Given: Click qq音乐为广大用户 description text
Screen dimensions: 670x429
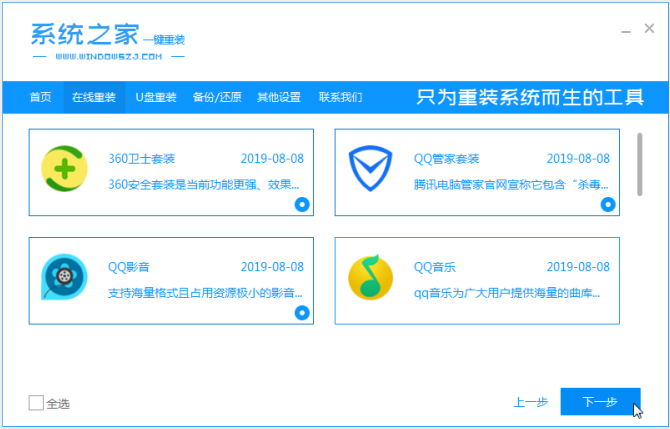Looking at the screenshot, I should pyautogui.click(x=507, y=293).
